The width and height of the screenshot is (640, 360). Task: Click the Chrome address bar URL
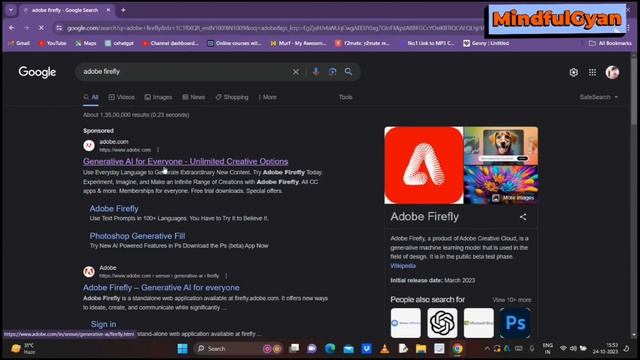pos(273,28)
